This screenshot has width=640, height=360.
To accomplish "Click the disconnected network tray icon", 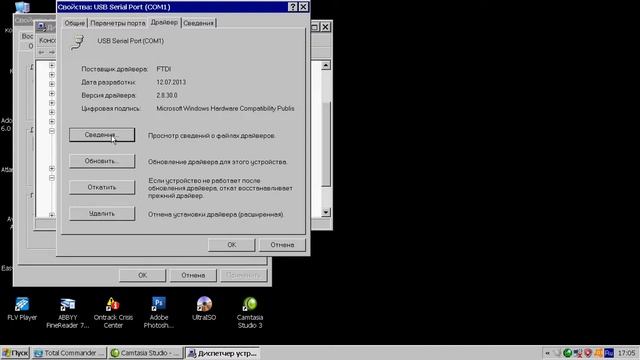I will tap(578, 353).
